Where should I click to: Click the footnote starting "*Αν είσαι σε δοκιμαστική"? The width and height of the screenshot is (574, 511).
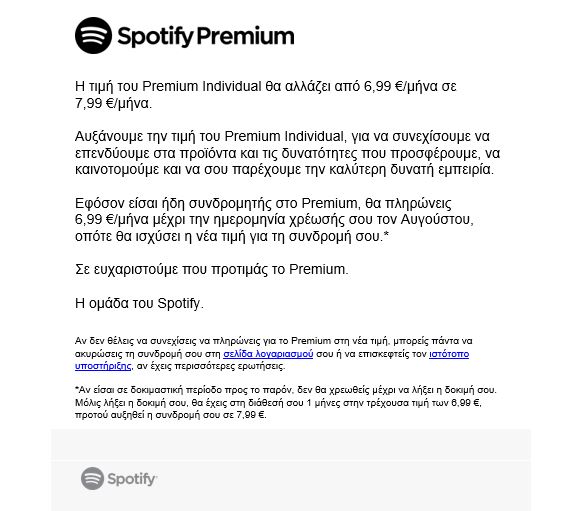[x=286, y=402]
